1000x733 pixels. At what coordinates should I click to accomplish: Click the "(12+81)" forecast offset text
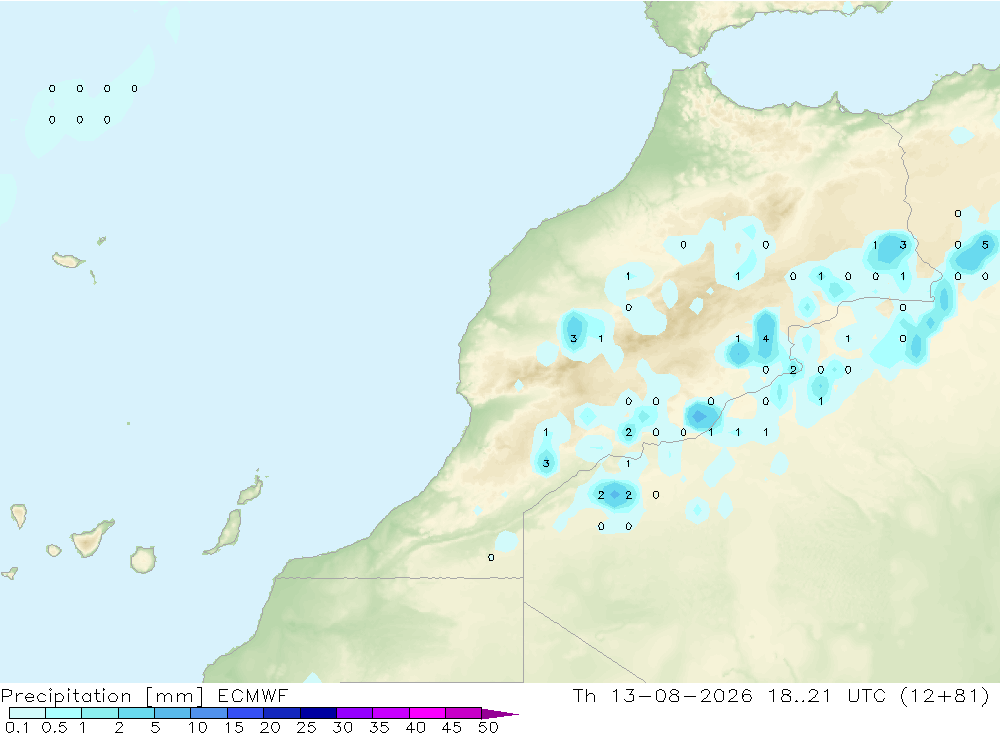(946, 695)
